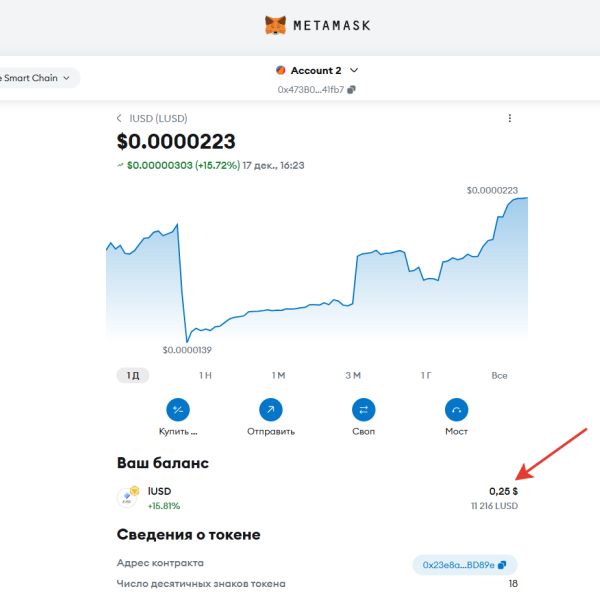Open the three-dot token options menu
600x600 pixels.
coord(509,118)
